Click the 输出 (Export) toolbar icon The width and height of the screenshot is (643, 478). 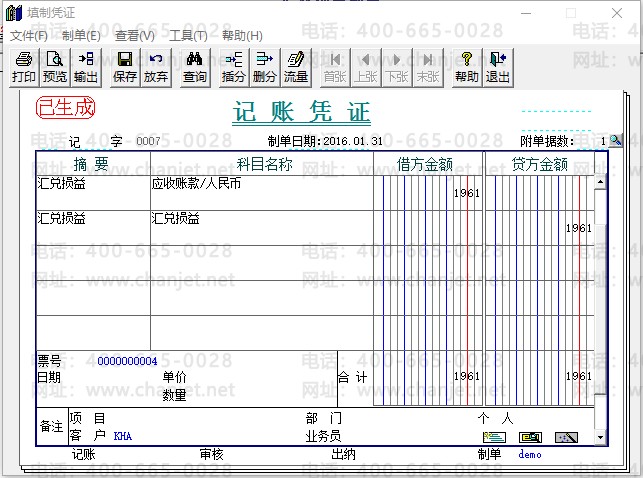pyautogui.click(x=86, y=67)
